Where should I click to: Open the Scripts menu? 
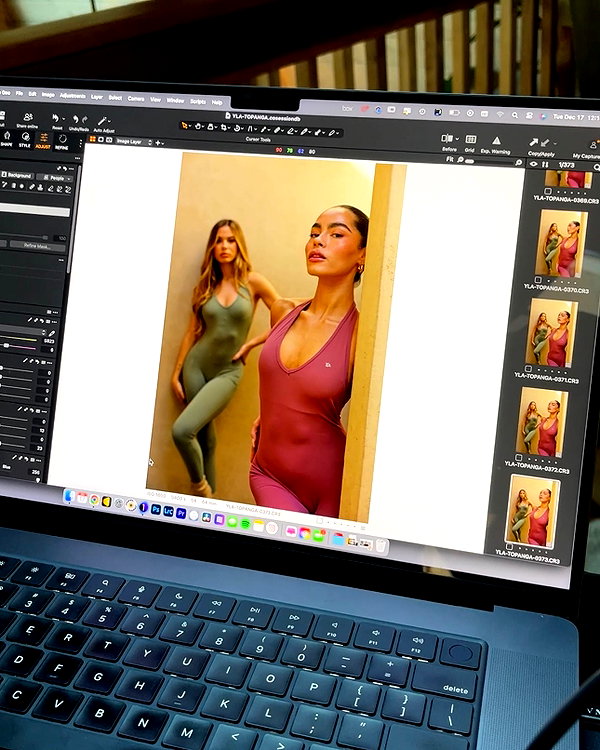tap(198, 101)
